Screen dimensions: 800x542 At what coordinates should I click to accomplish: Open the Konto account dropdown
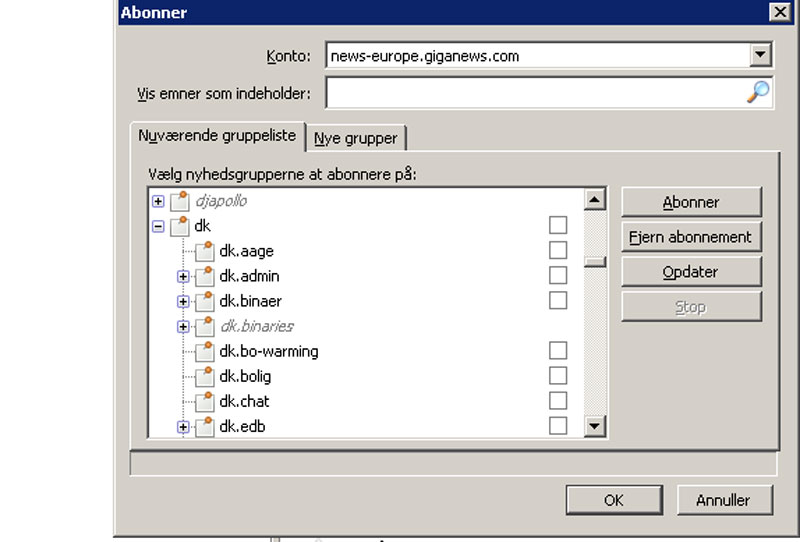pos(761,56)
